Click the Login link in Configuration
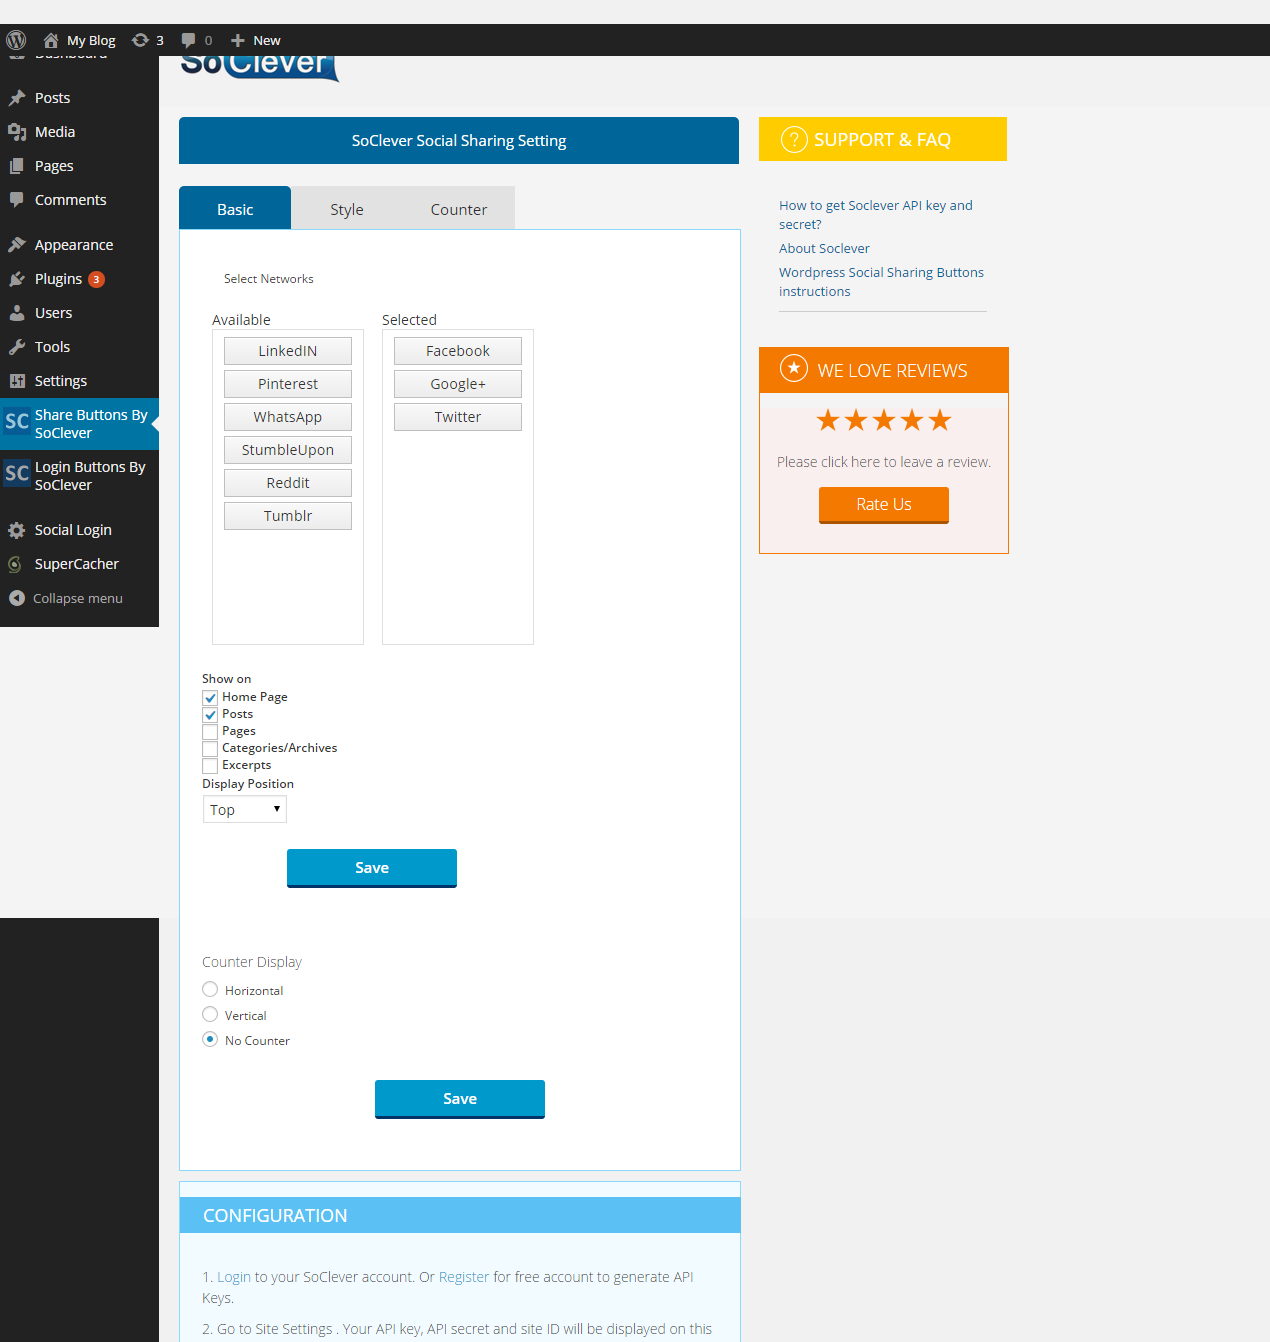The image size is (1270, 1342). click(234, 1277)
